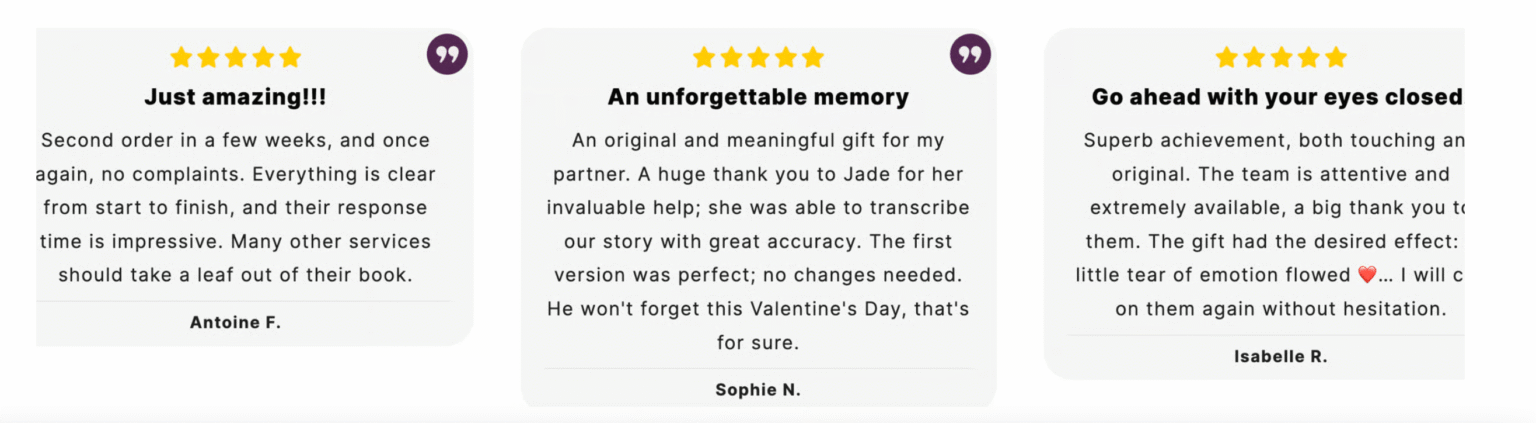
Task: Click the red heart emoji in Isabelle's review
Action: (x=1368, y=275)
